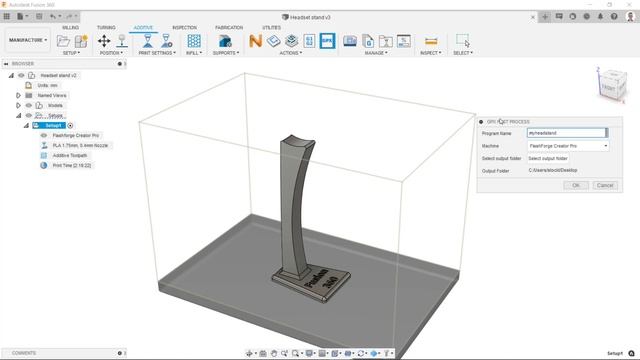Click the Move components arrows icon

point(104,41)
